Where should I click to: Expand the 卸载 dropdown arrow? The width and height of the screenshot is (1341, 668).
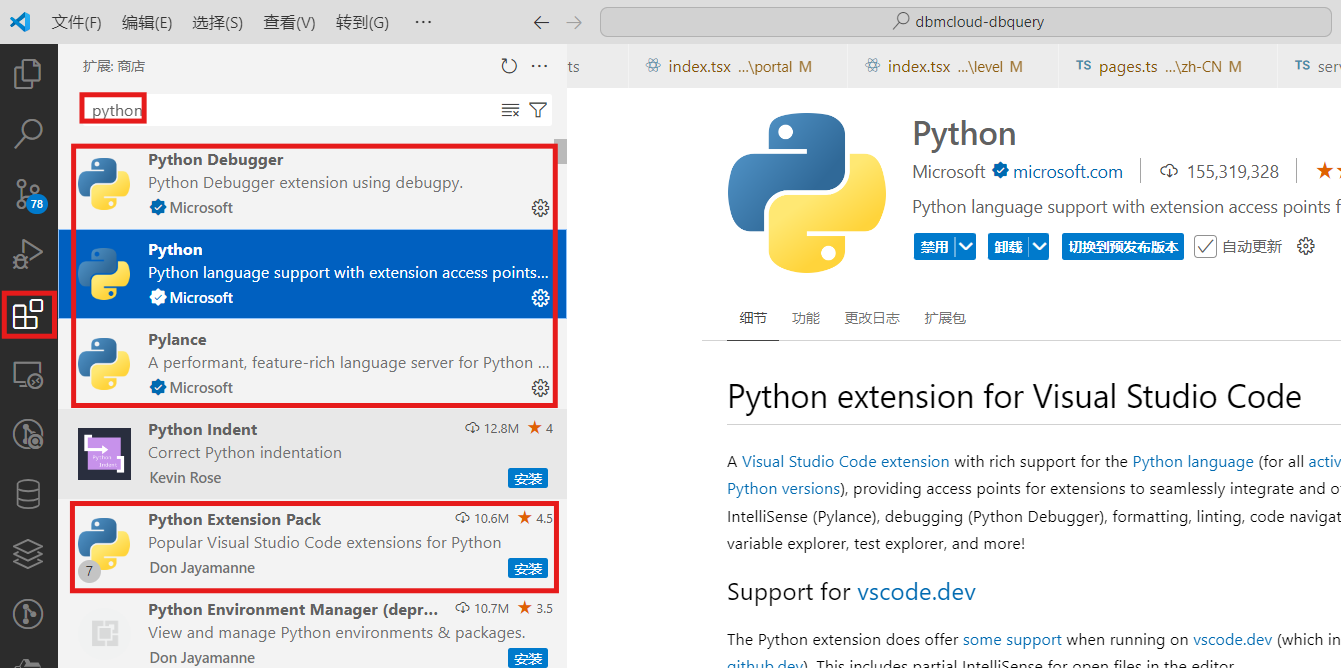(x=1039, y=246)
